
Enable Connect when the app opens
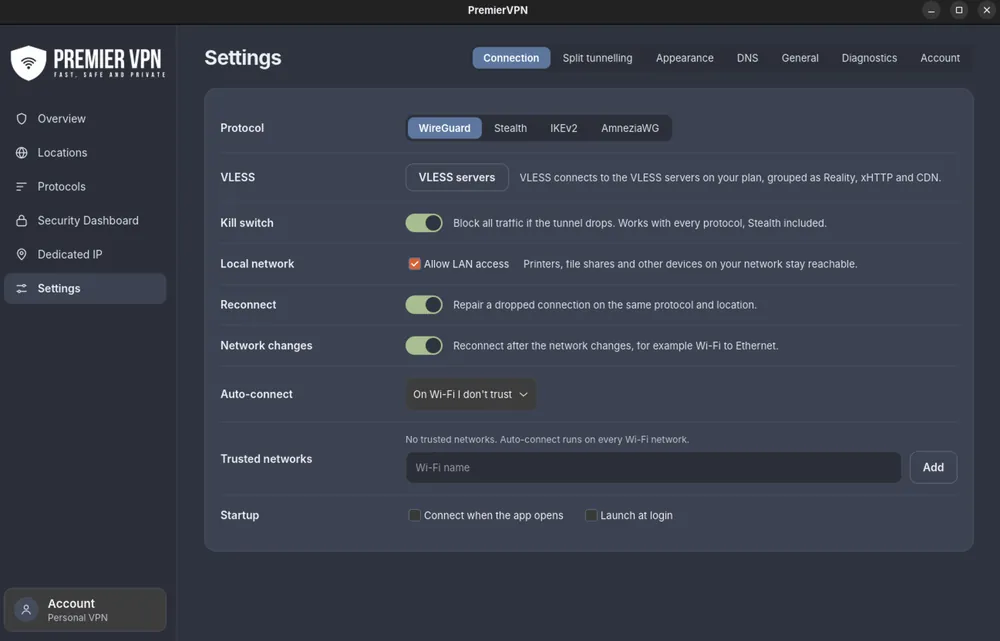coord(415,515)
